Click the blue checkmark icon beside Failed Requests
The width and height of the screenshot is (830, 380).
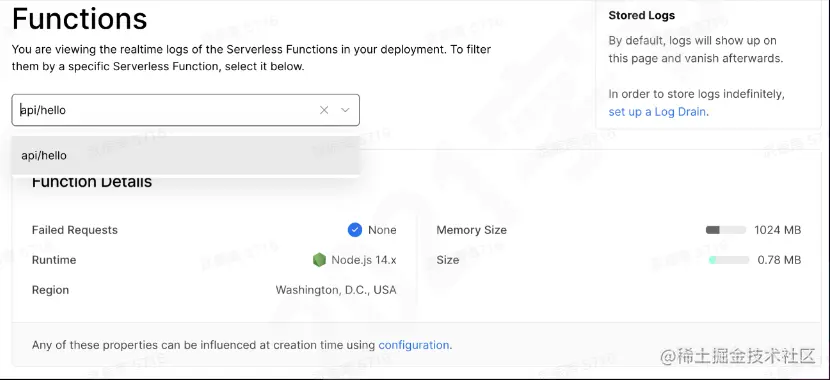click(355, 230)
